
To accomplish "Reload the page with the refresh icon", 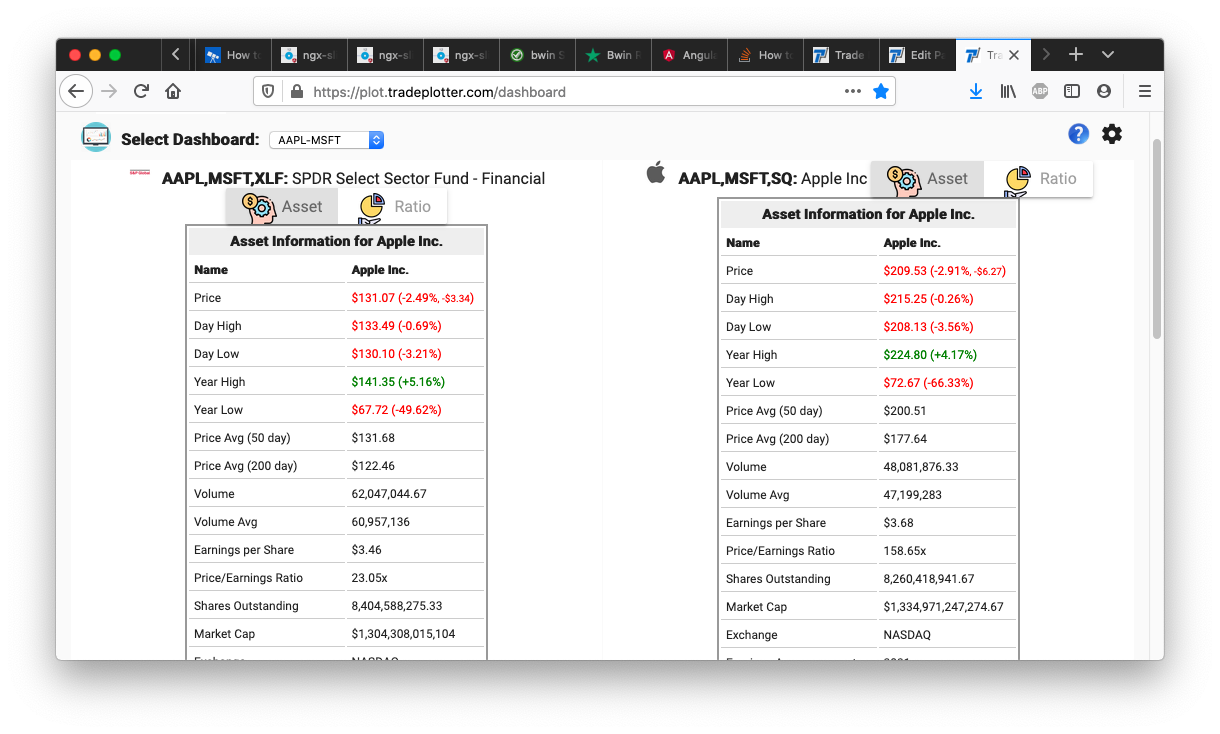I will pyautogui.click(x=141, y=91).
